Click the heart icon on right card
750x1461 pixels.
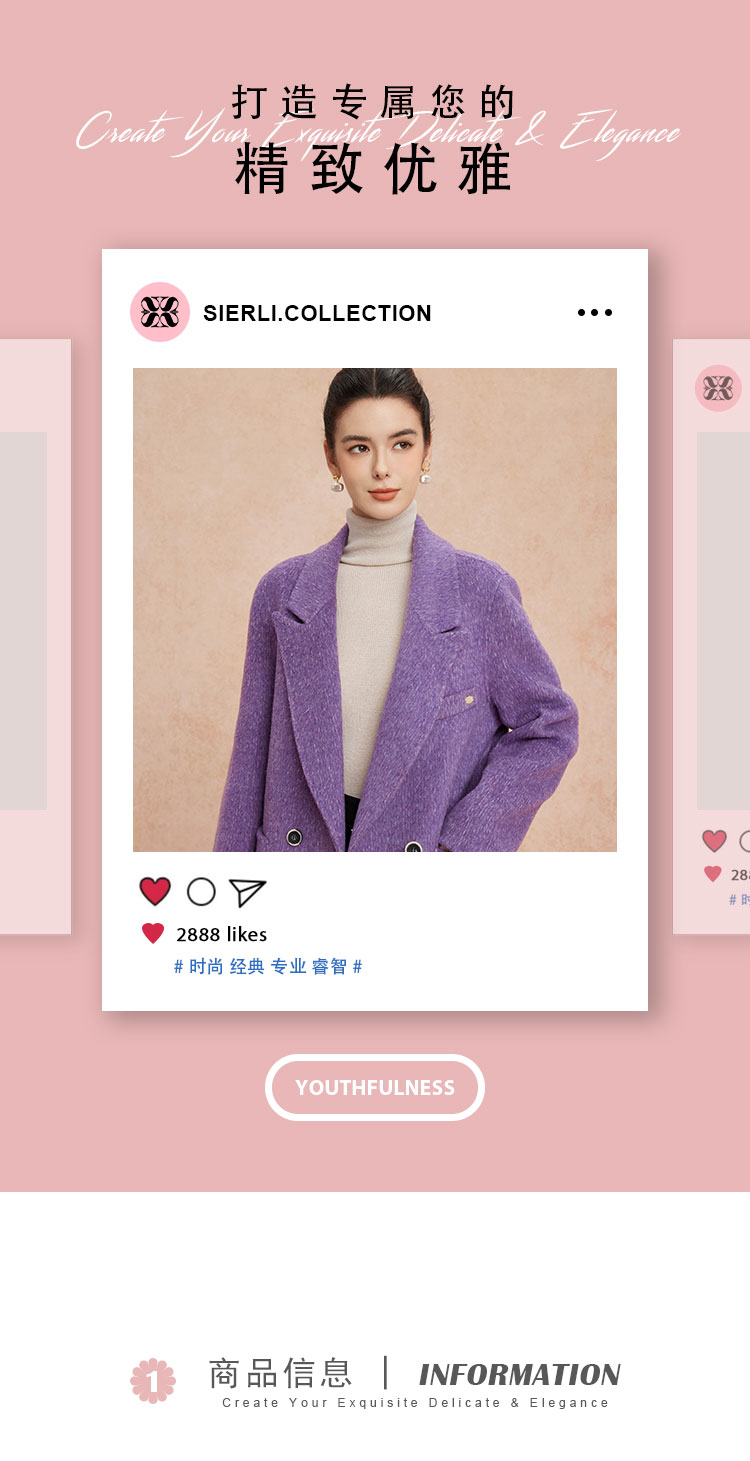[714, 841]
